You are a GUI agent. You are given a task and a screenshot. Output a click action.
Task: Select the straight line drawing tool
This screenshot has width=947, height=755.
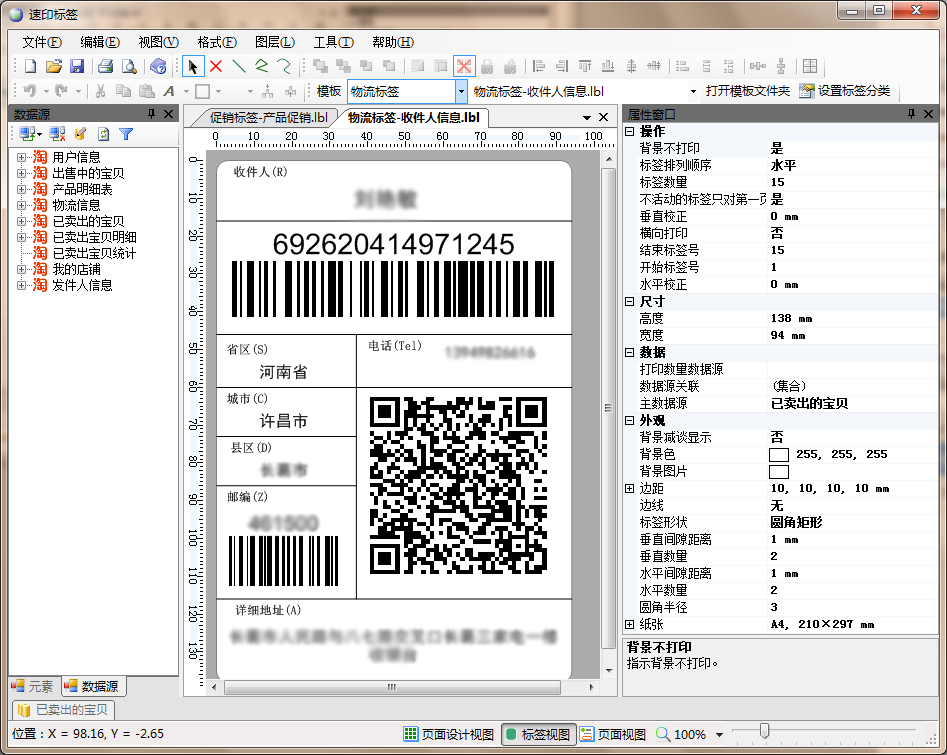pyautogui.click(x=239, y=67)
